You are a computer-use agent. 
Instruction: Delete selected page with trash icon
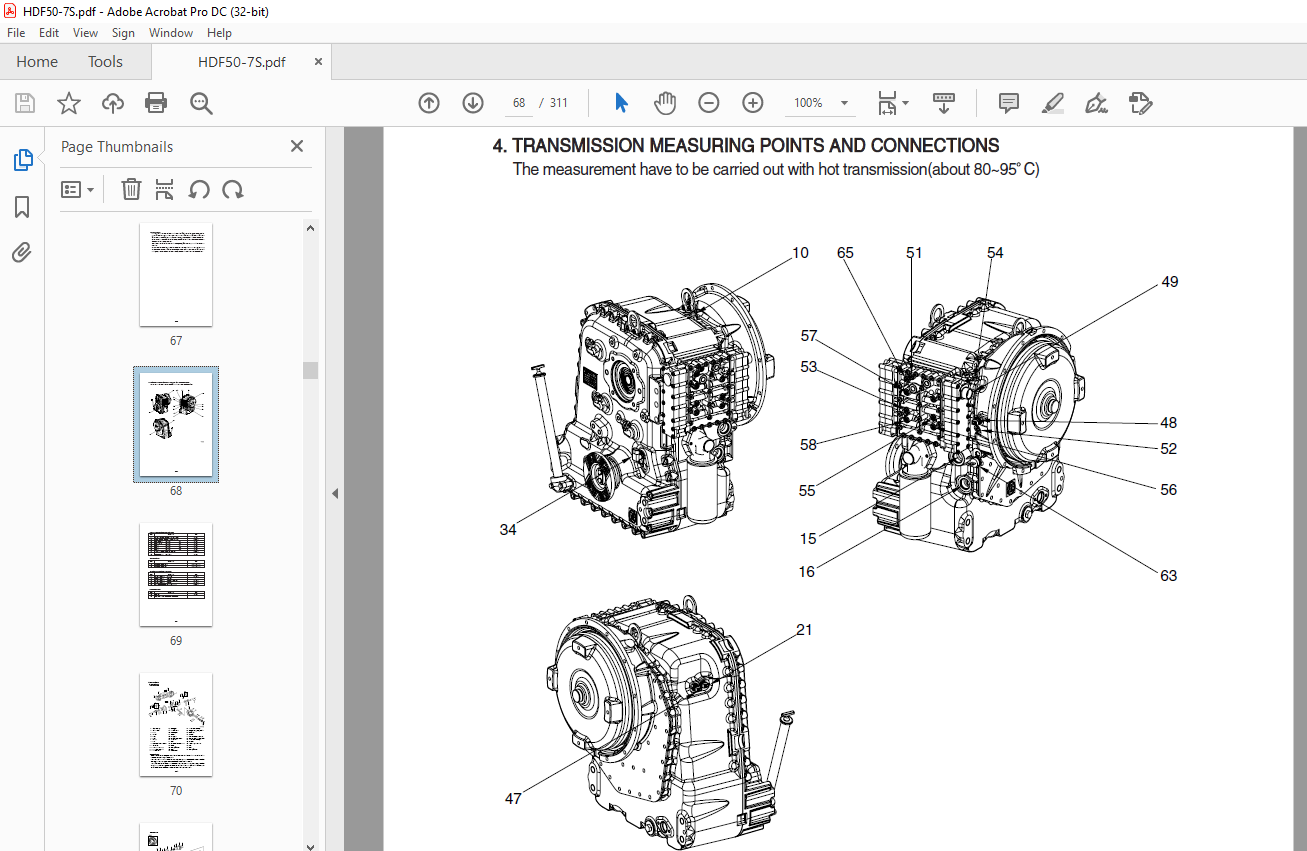(x=131, y=190)
